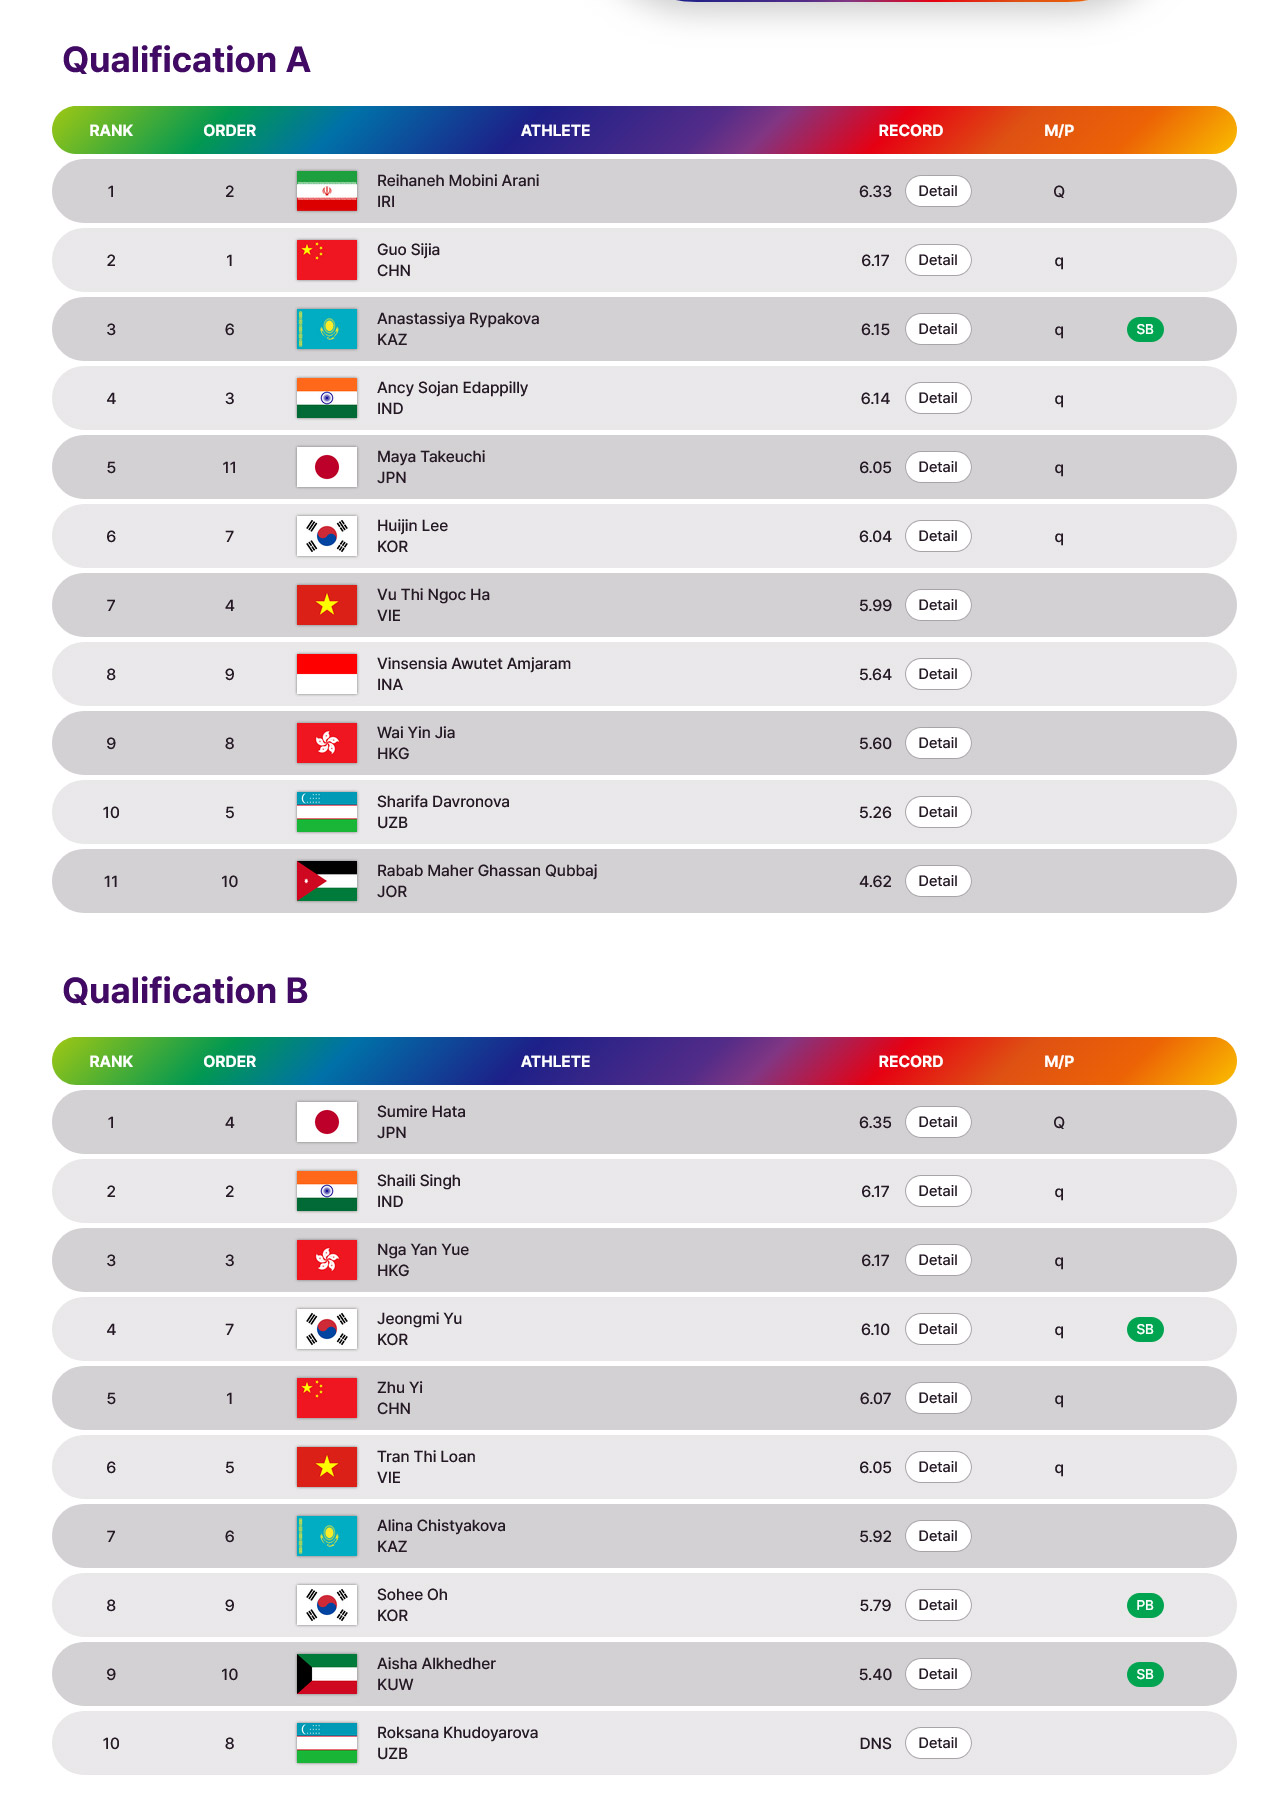
Task: Click PB badge in Sohee Oh row
Action: [1145, 1605]
